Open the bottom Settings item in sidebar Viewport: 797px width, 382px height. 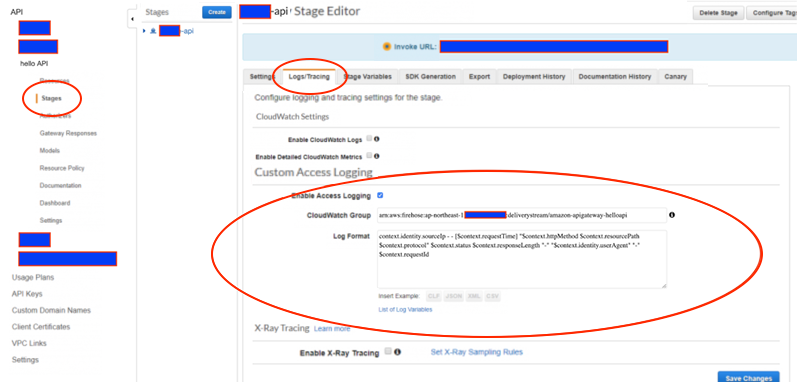[25, 360]
